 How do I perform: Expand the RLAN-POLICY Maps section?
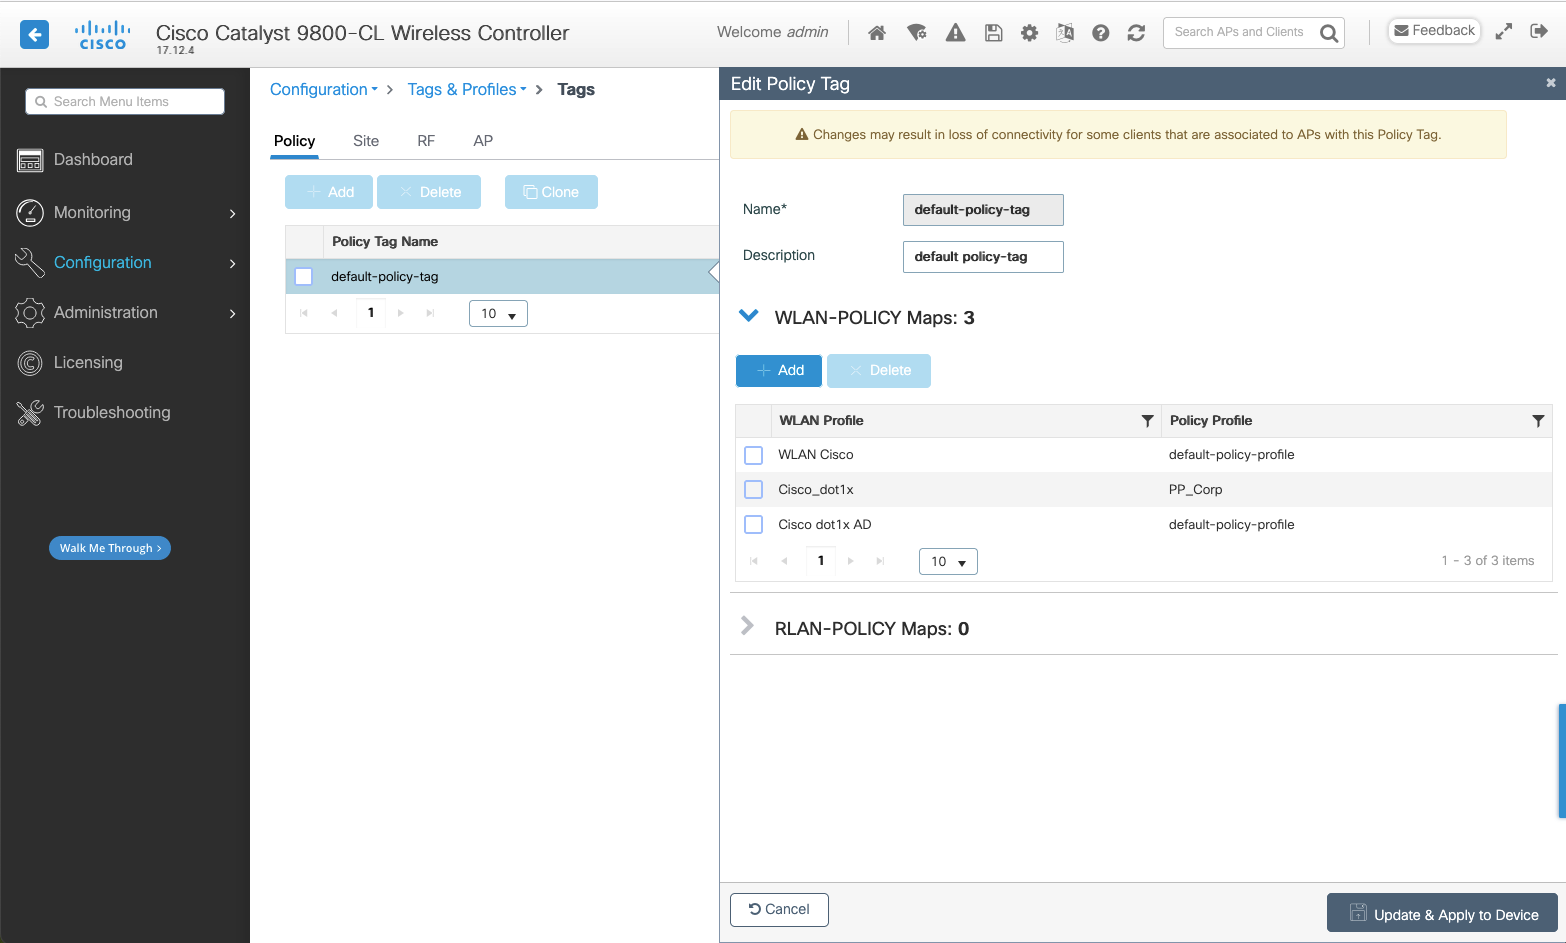(x=747, y=626)
